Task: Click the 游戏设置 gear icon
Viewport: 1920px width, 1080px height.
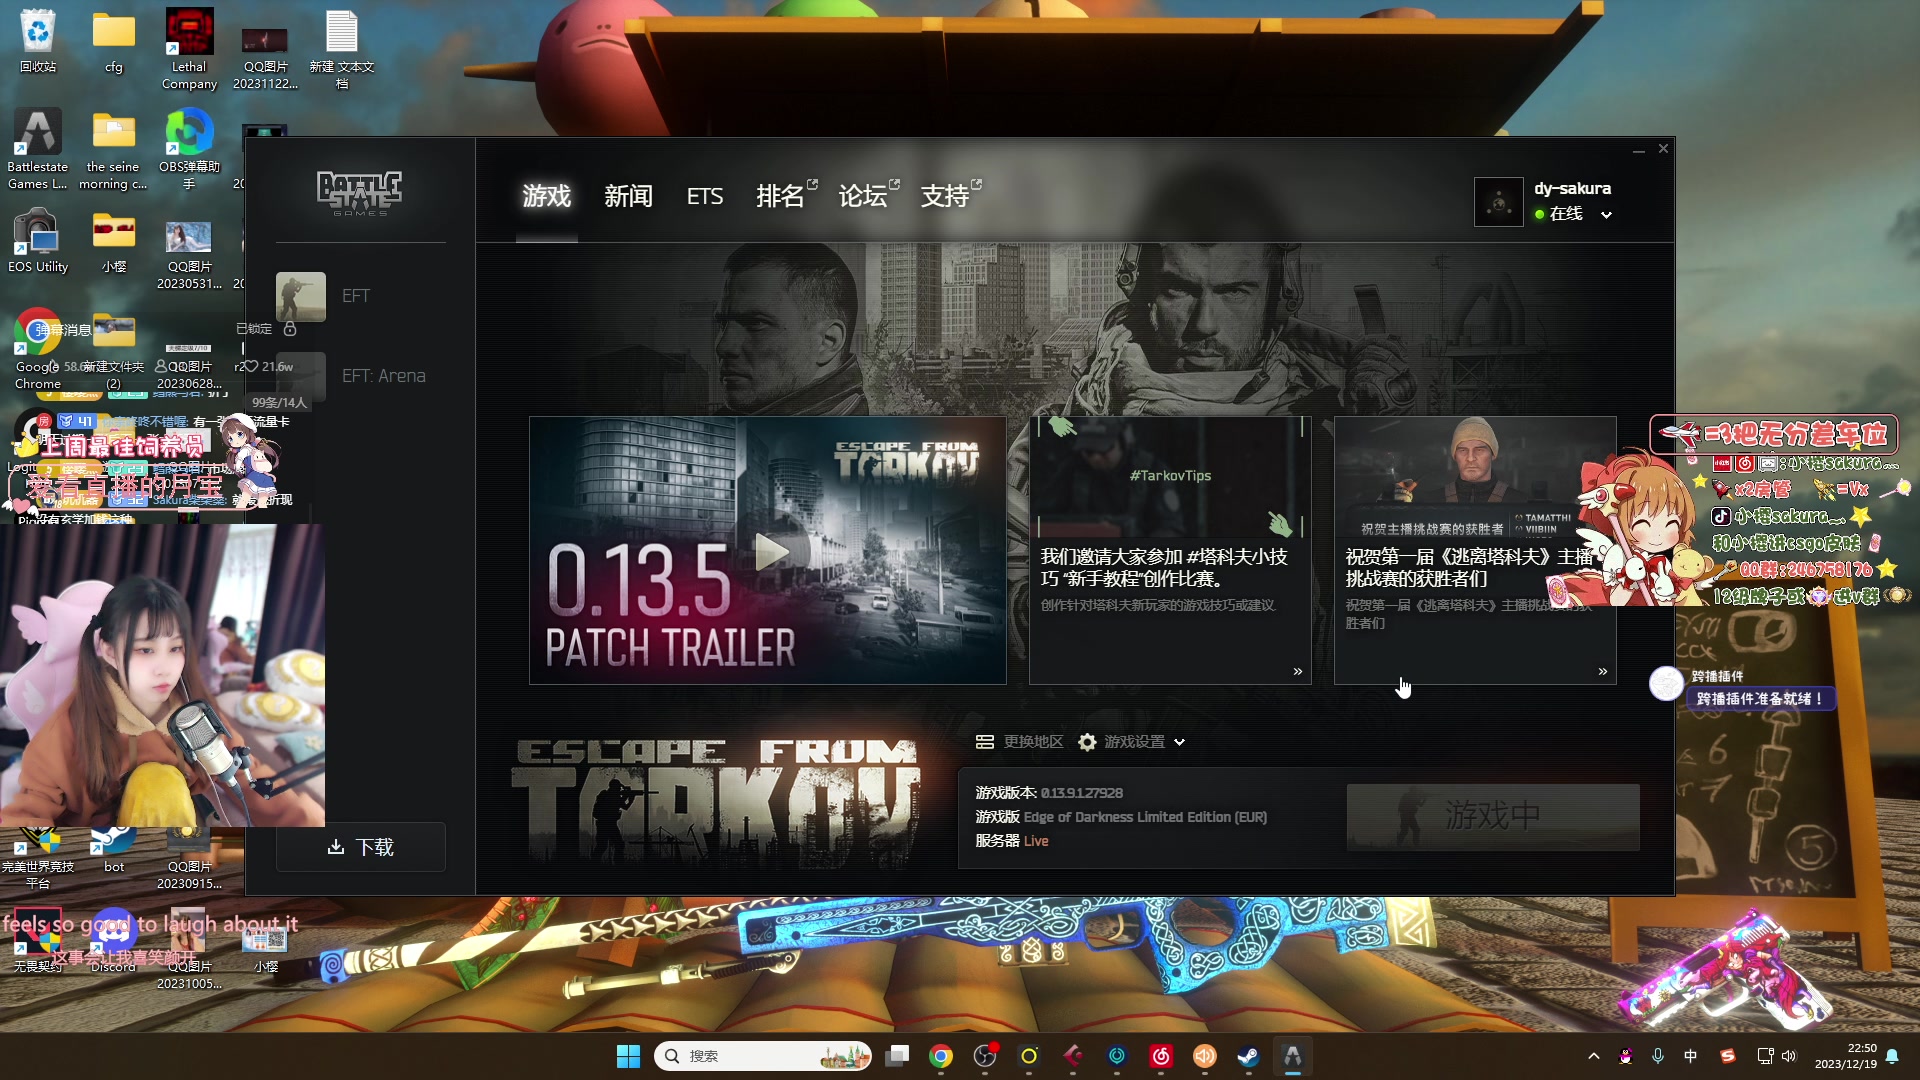Action: coord(1087,742)
